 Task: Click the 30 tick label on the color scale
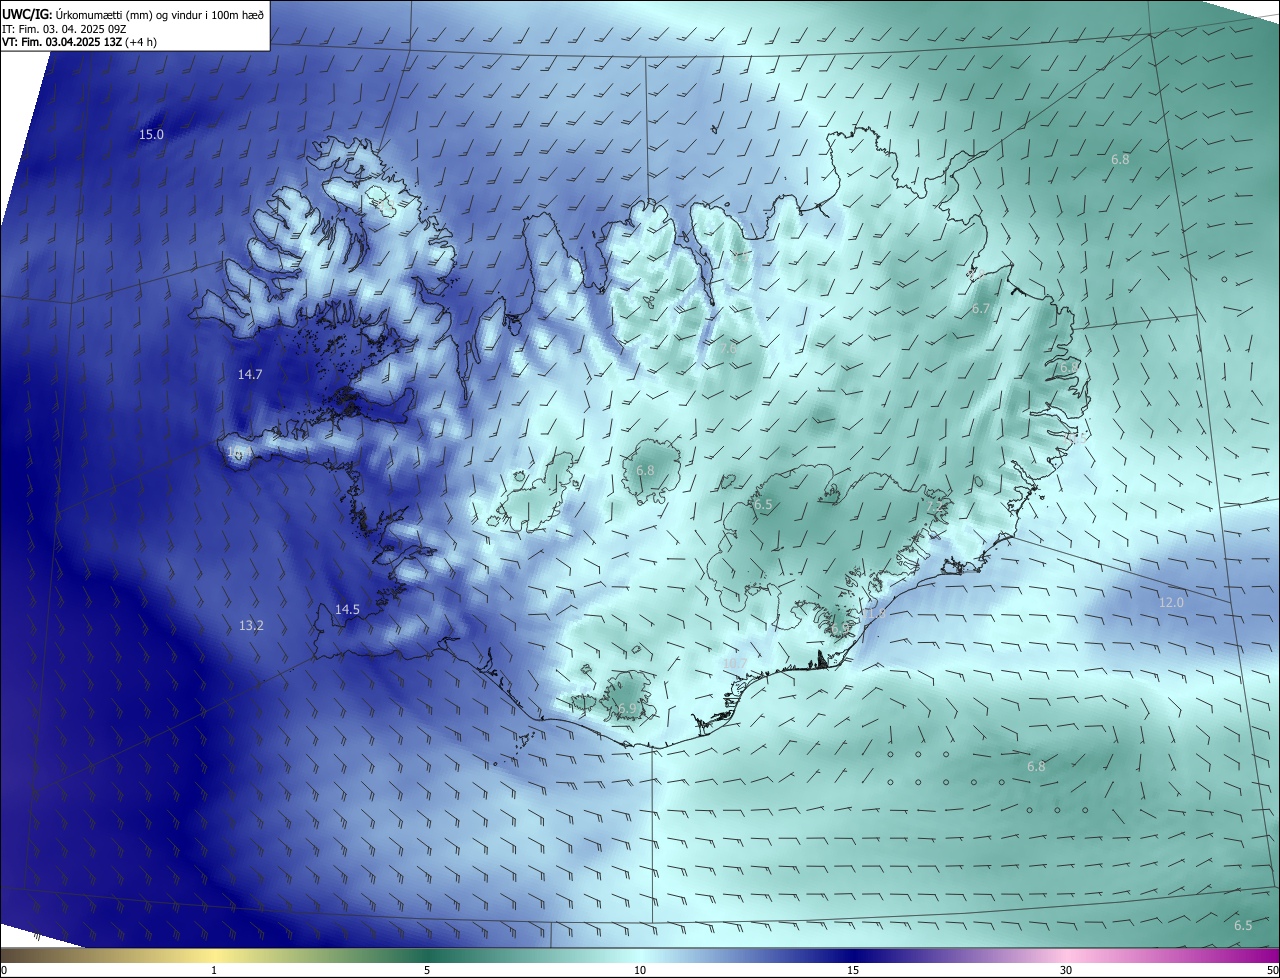pos(1066,970)
